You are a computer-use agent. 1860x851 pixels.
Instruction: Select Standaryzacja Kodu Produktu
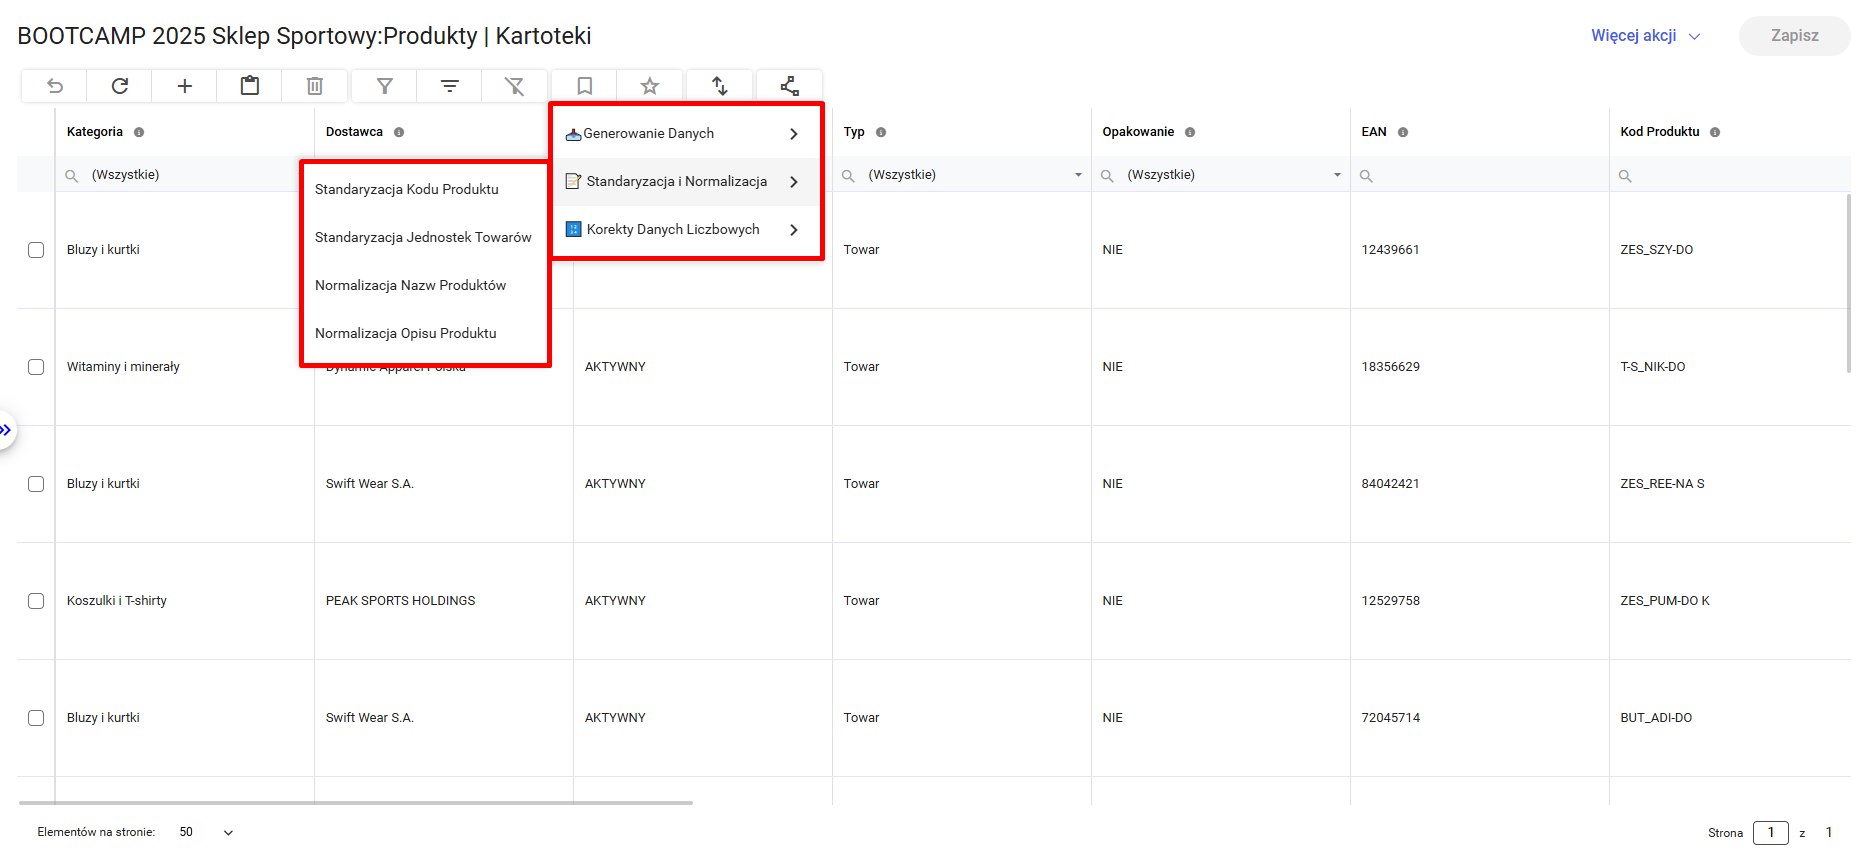click(406, 190)
